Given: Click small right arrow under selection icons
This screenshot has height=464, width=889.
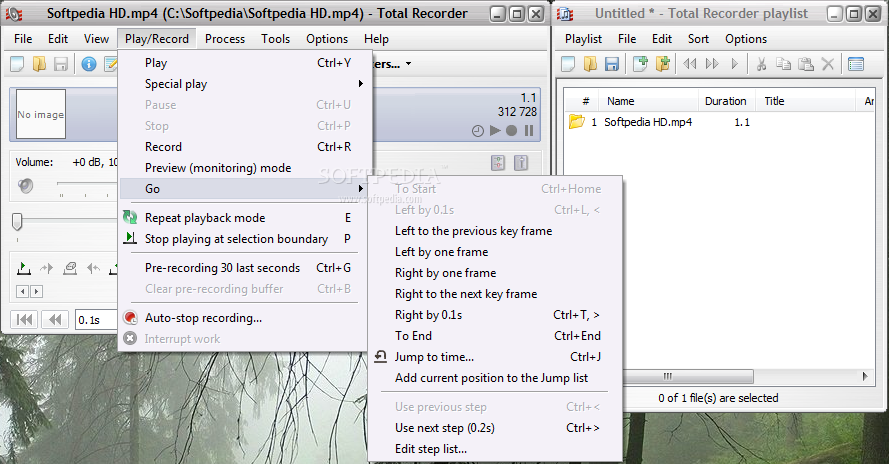Looking at the screenshot, I should 36,292.
